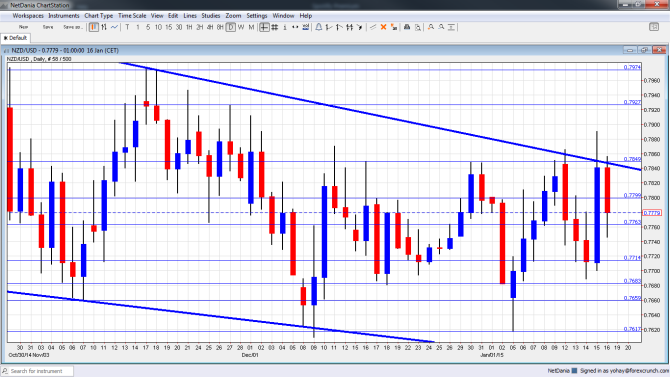Image resolution: width=670 pixels, height=377 pixels.
Task: Click the info 'i' toolbar icon
Action: (x=285, y=27)
